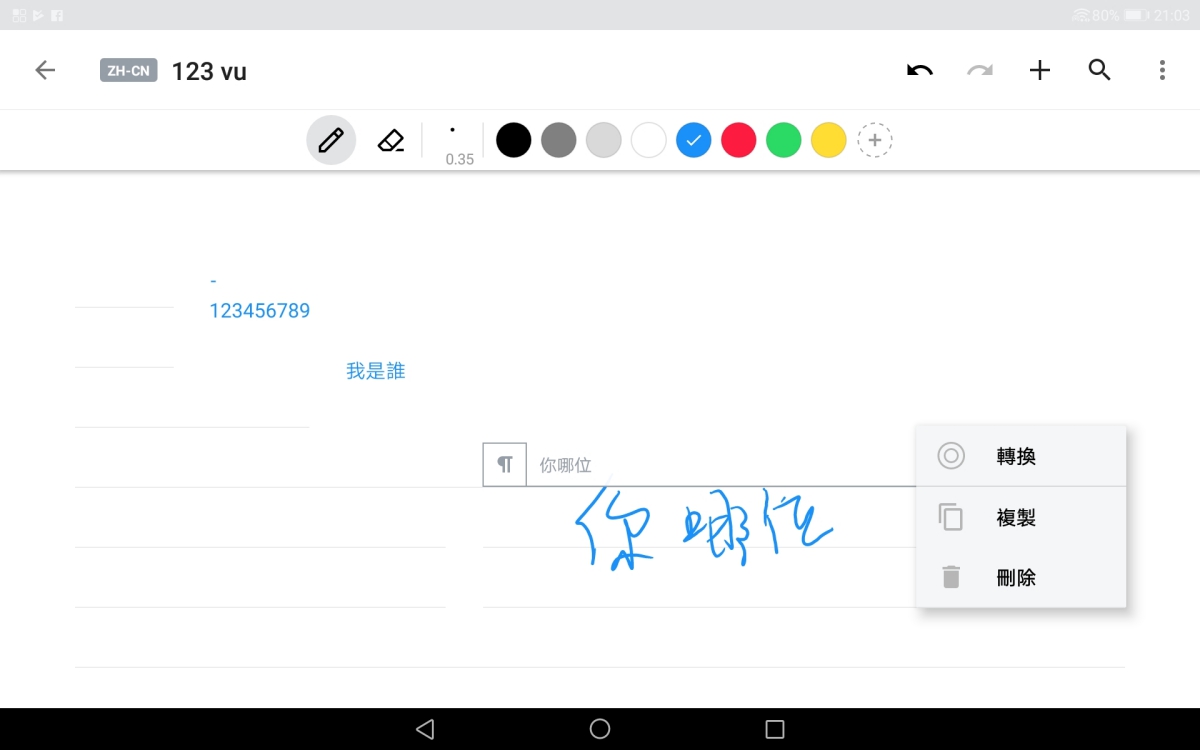The width and height of the screenshot is (1200, 750).
Task: Tap Android back navigation button
Action: coord(425,729)
